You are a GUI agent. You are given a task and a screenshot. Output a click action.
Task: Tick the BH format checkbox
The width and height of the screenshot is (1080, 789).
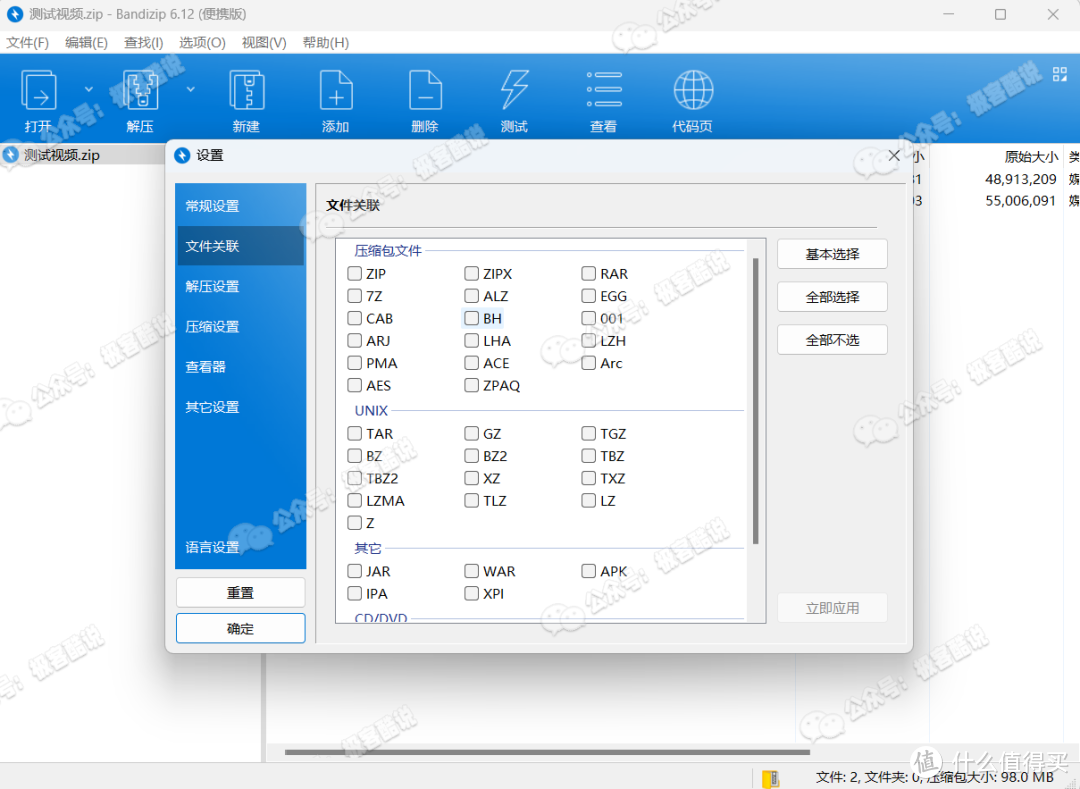471,318
